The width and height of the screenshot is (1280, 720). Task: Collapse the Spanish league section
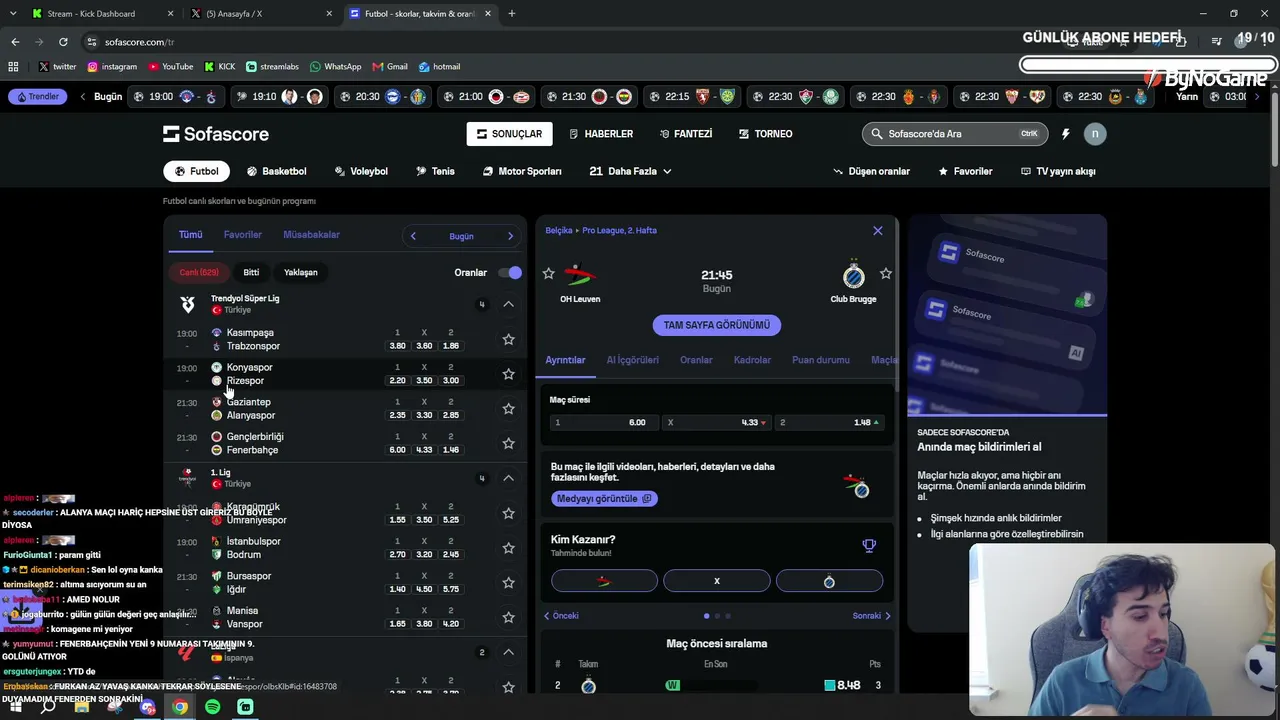[x=508, y=652]
